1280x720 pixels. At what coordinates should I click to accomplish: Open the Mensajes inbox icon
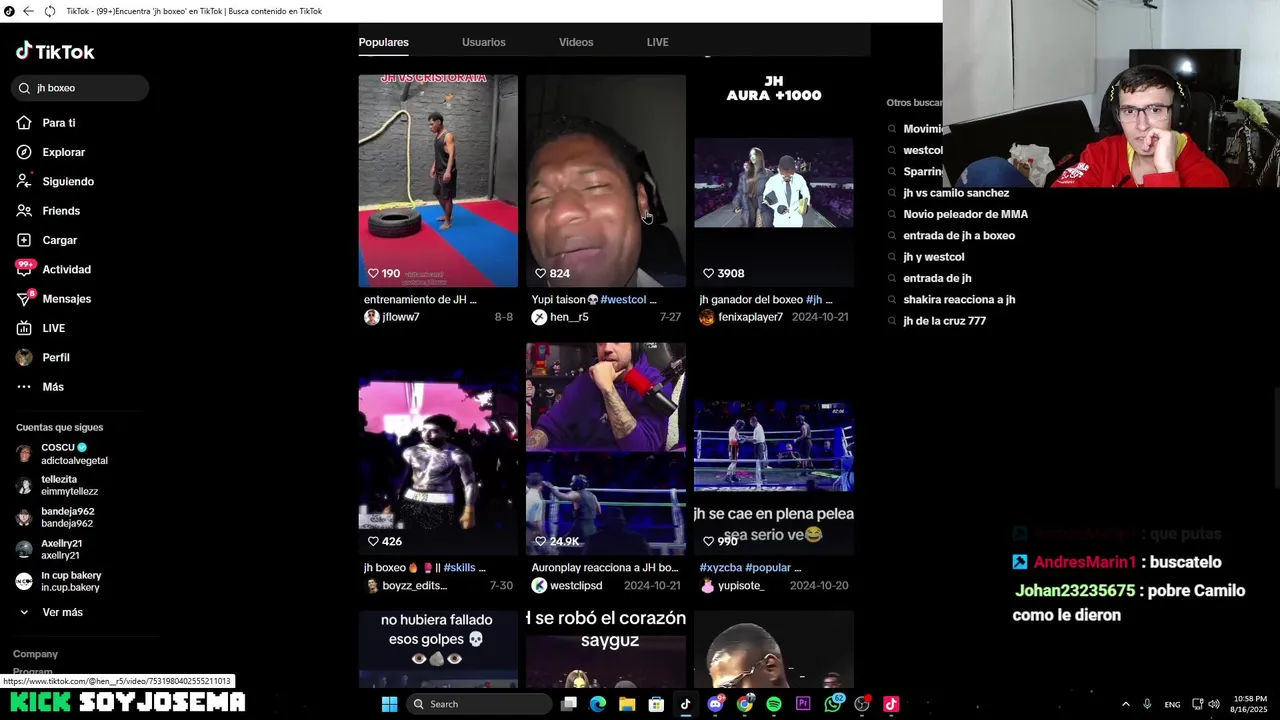(x=24, y=299)
